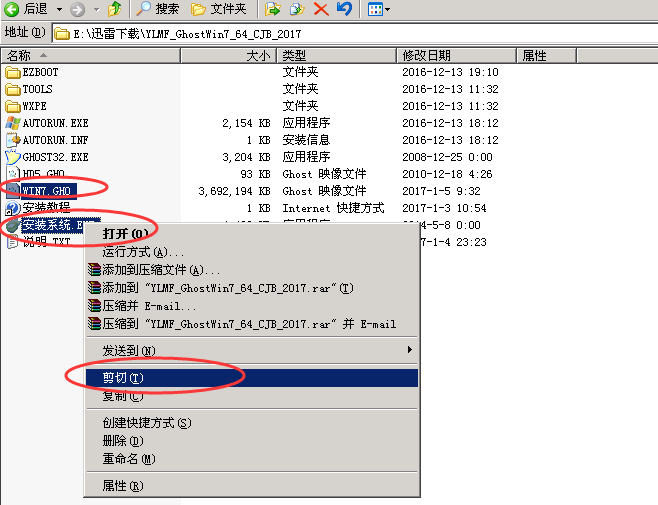Sort by 修改日期 column header
The width and height of the screenshot is (658, 505).
[457, 55]
